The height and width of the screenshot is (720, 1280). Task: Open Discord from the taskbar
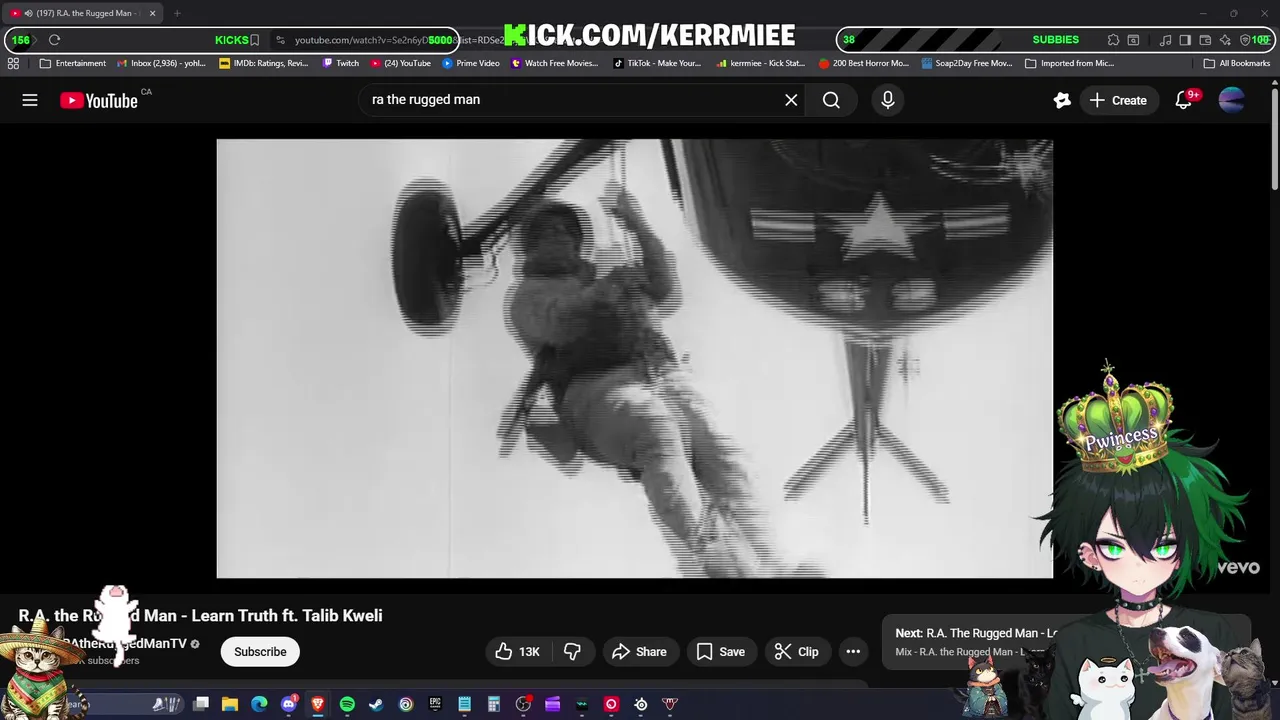pyautogui.click(x=289, y=704)
